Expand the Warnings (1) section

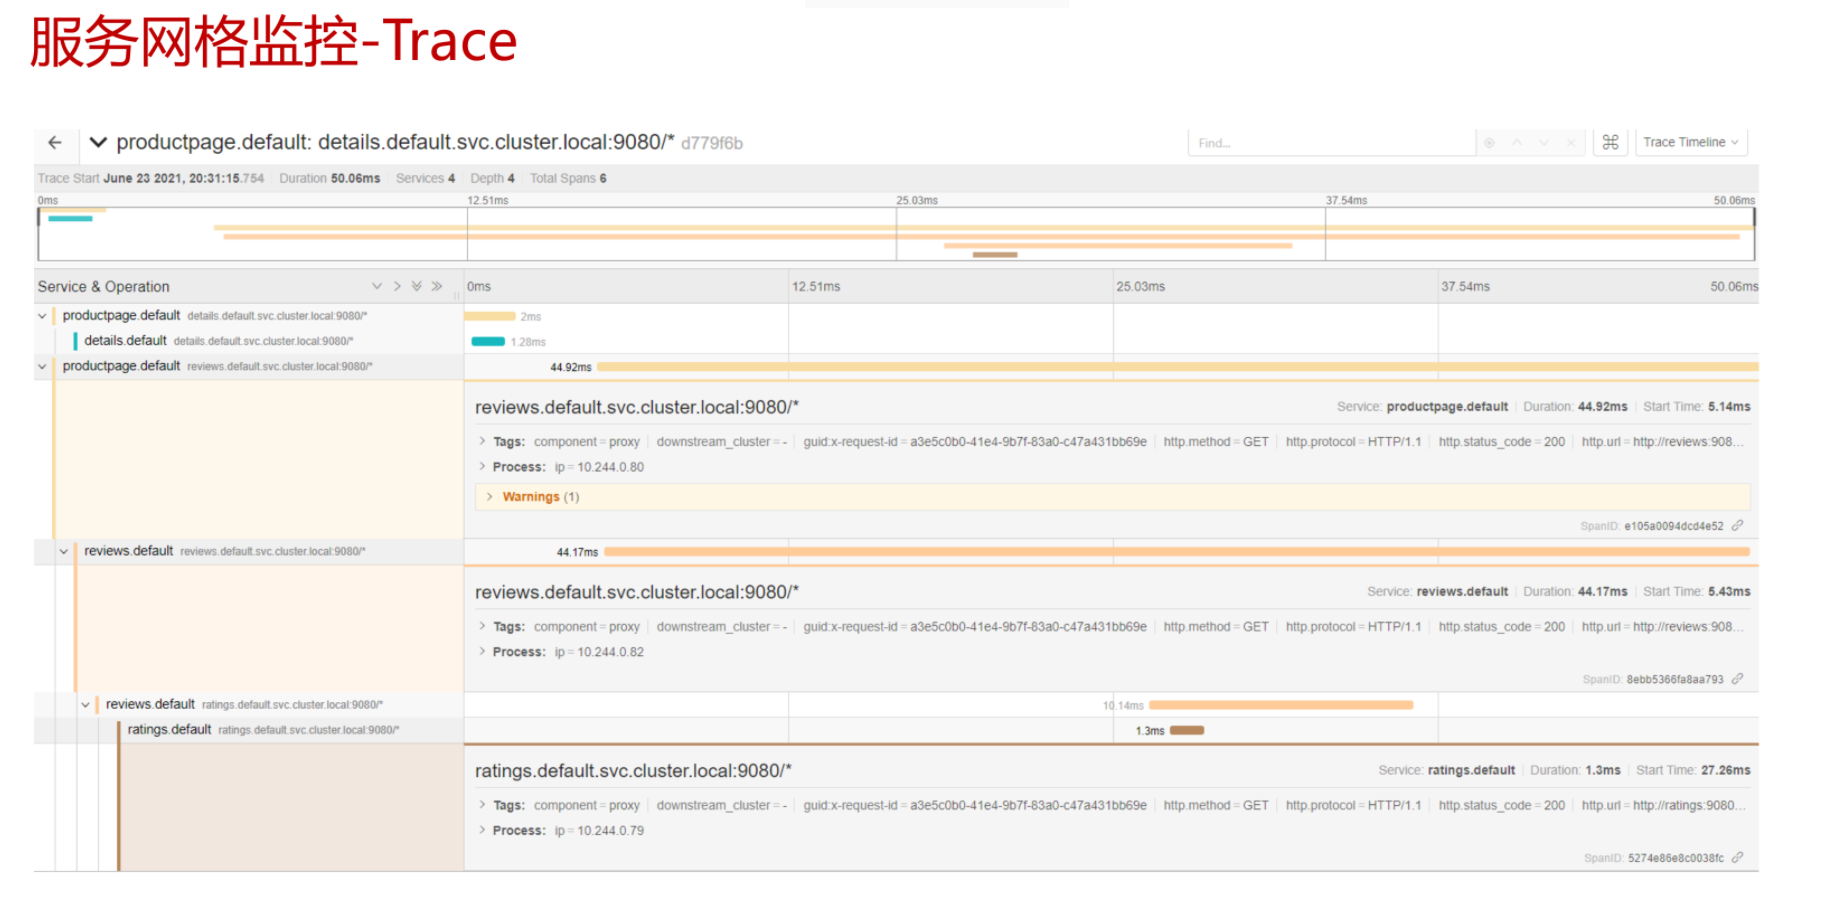[x=531, y=497]
